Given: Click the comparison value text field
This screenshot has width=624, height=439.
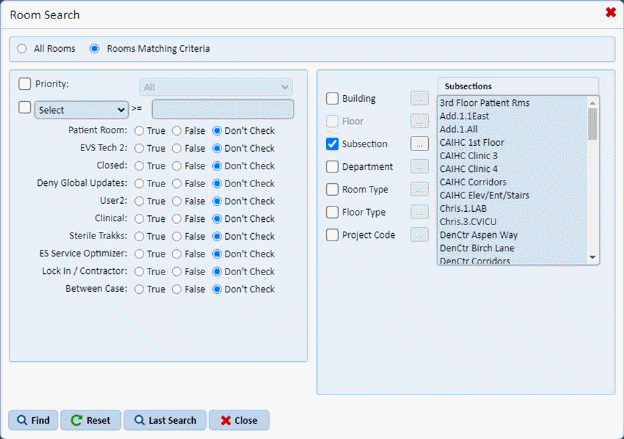Looking at the screenshot, I should tap(222, 109).
